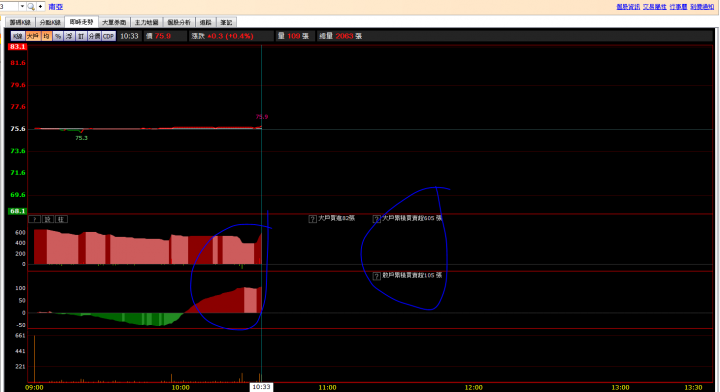Open the 個股資訊 link
Viewport: 720px width, 392px height.
click(x=628, y=6)
